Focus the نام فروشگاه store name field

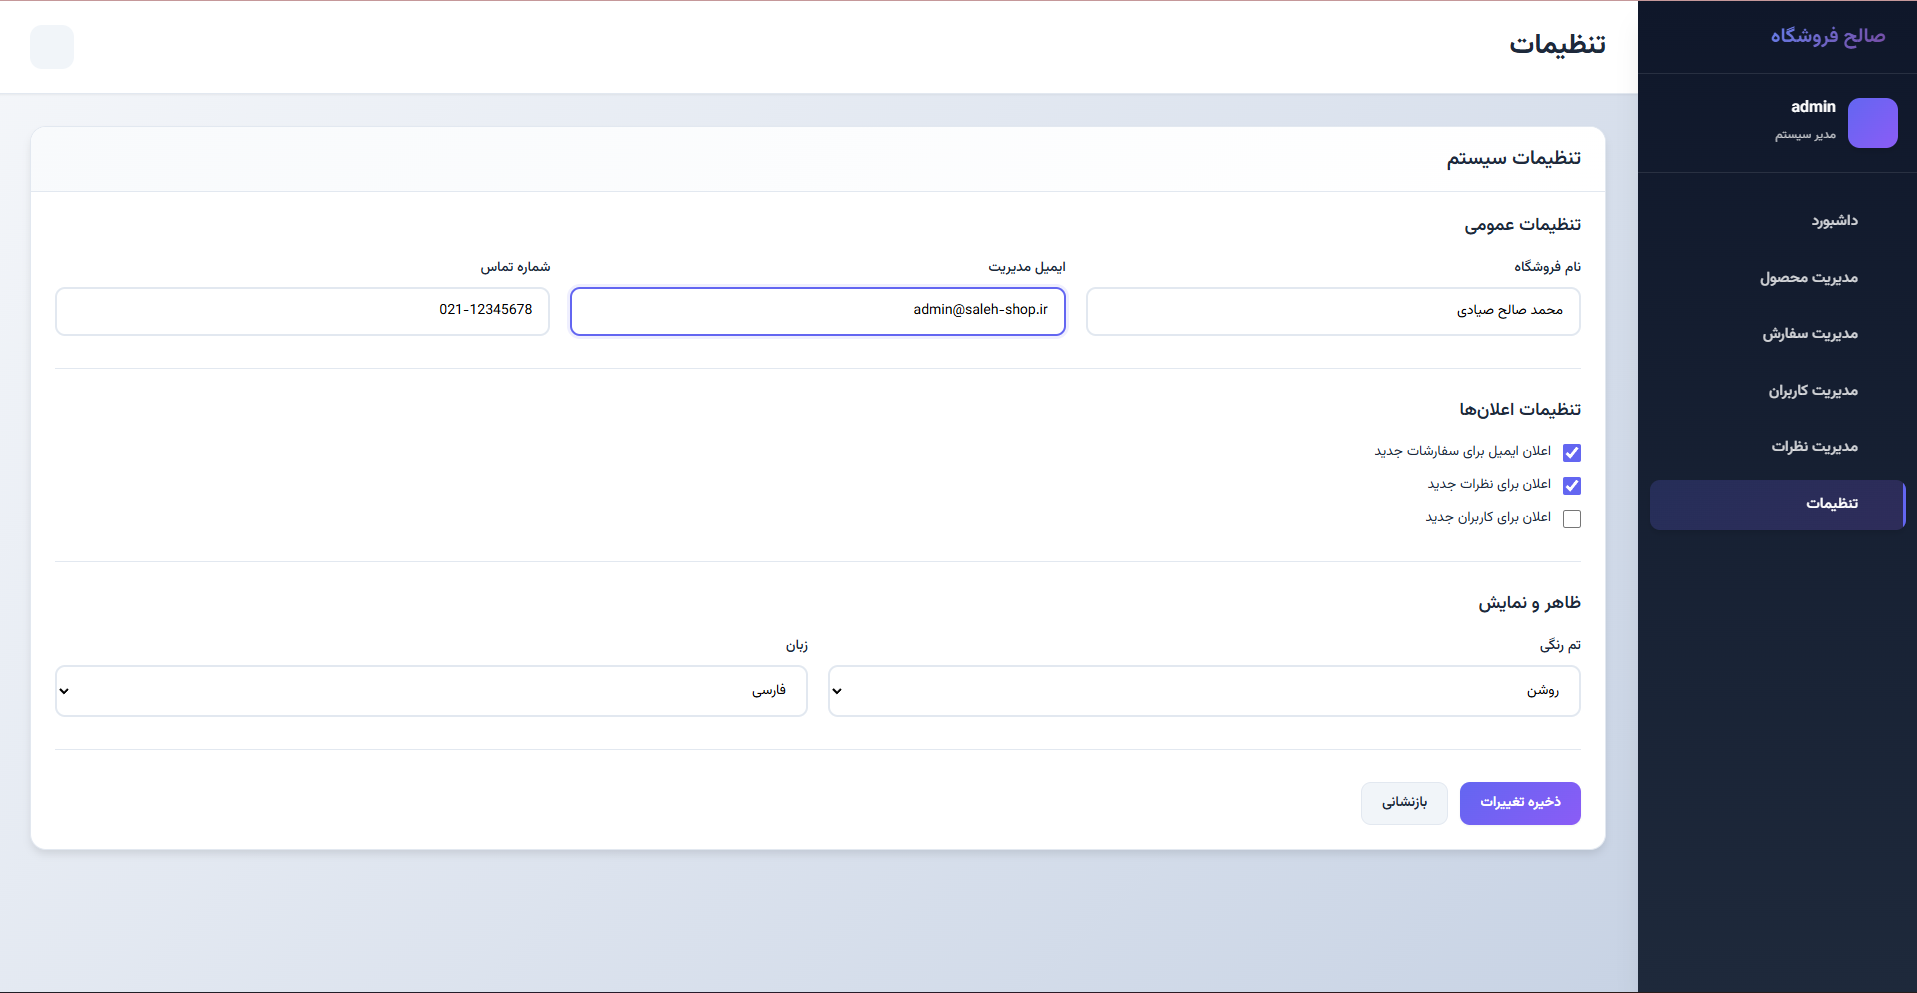(1332, 311)
